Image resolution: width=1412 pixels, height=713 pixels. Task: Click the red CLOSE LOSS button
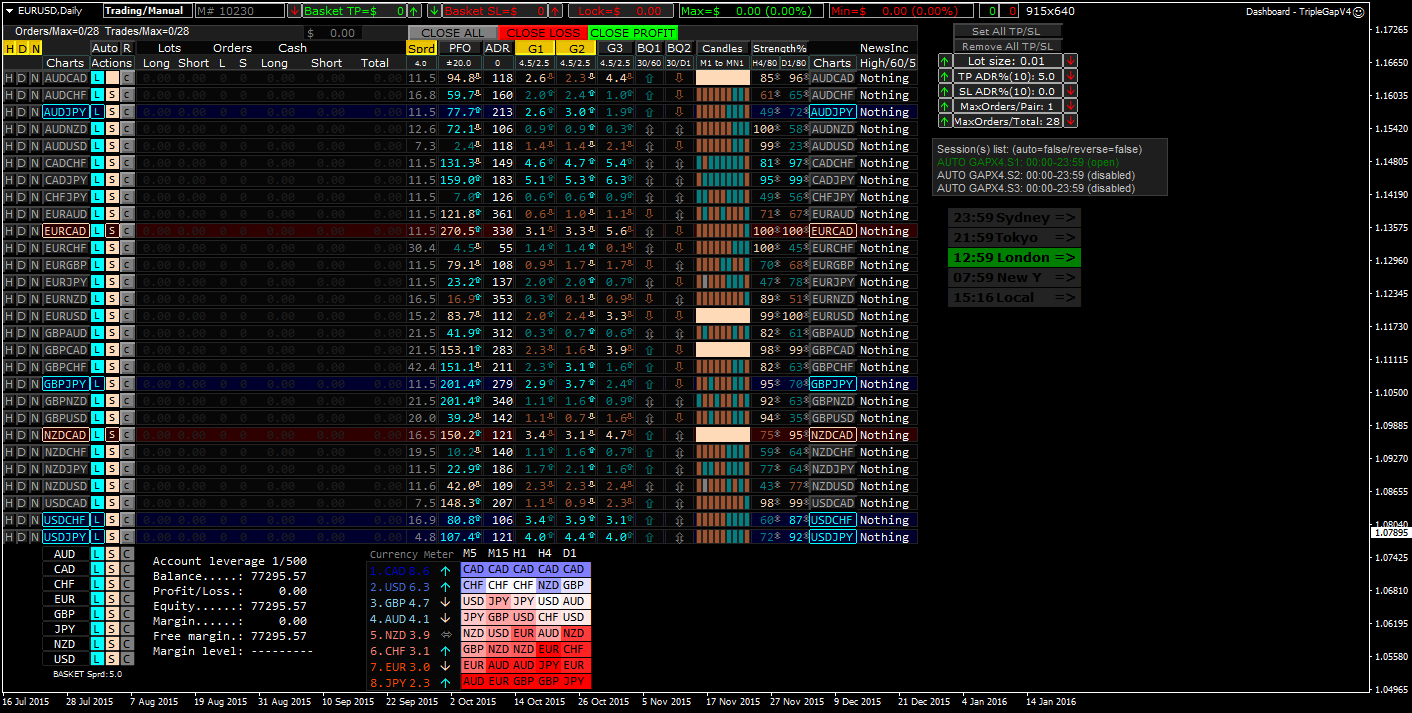tap(542, 33)
